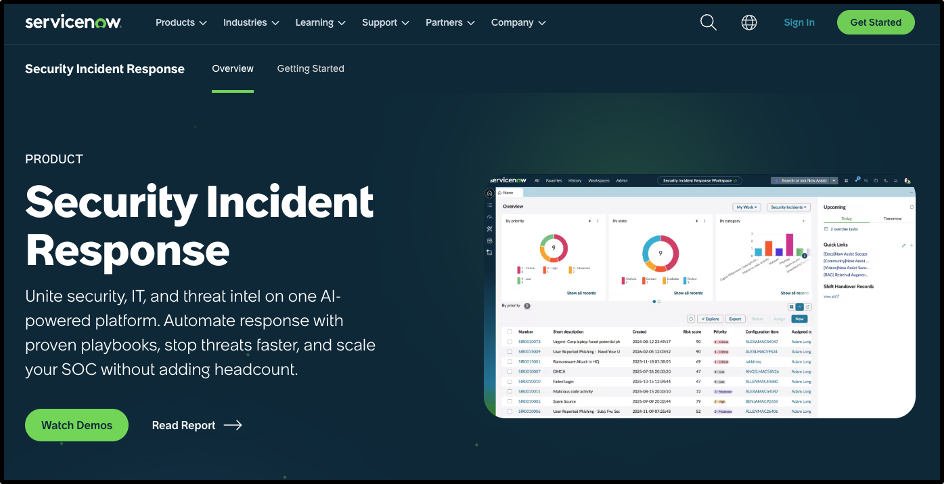Click the green Get Started button
Viewport: 944px width, 484px height.
click(875, 22)
